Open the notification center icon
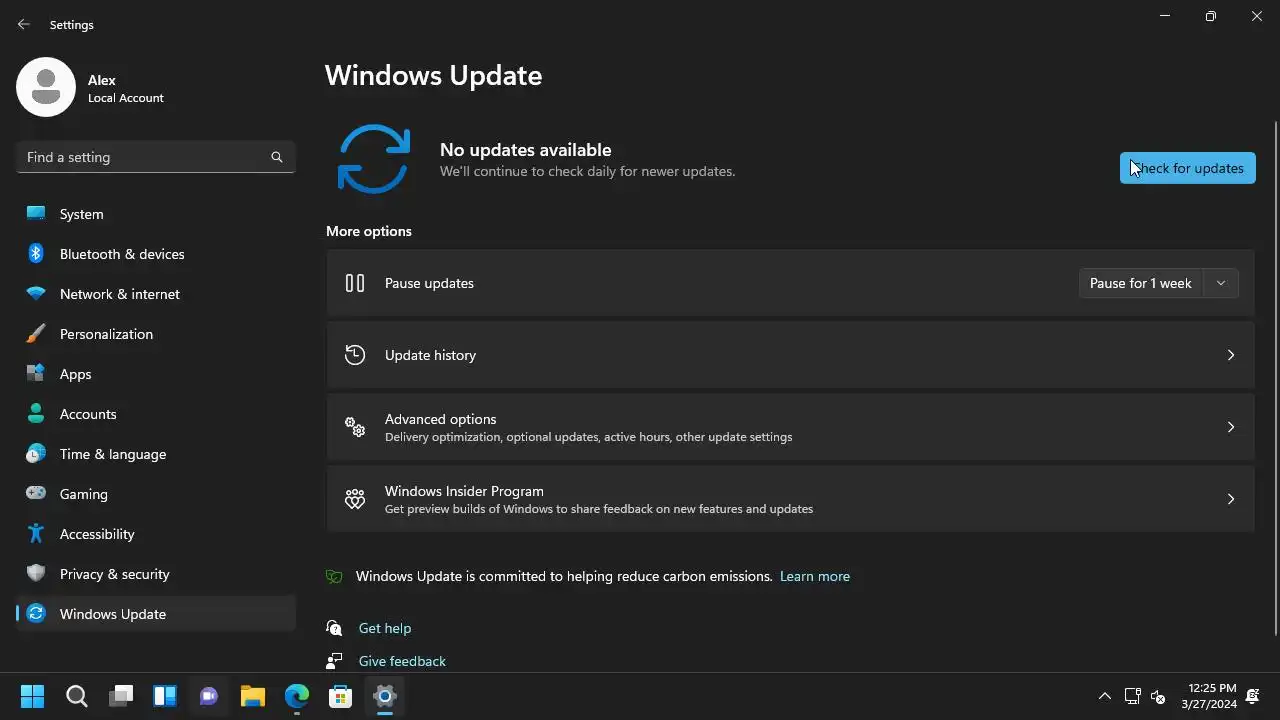 pos(1253,696)
